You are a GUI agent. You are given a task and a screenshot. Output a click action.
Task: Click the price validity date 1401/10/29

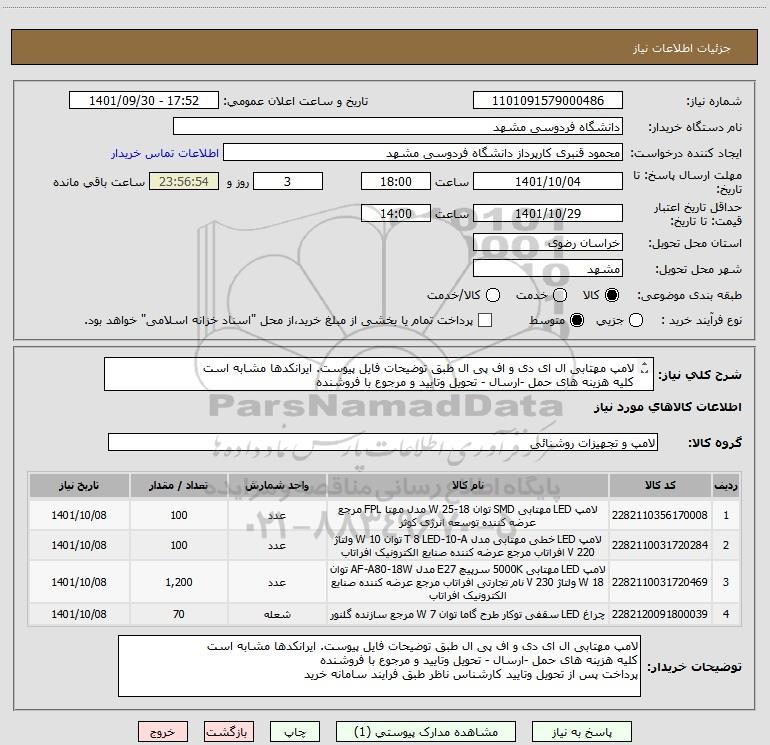pos(548,213)
